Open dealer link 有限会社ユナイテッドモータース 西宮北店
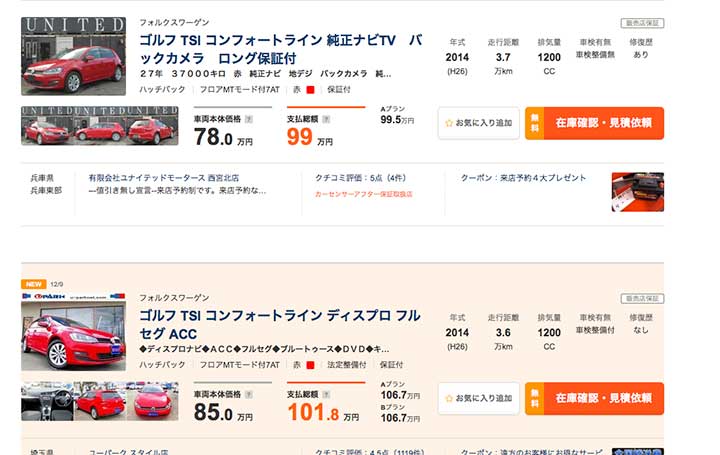720x455 pixels. (x=163, y=178)
